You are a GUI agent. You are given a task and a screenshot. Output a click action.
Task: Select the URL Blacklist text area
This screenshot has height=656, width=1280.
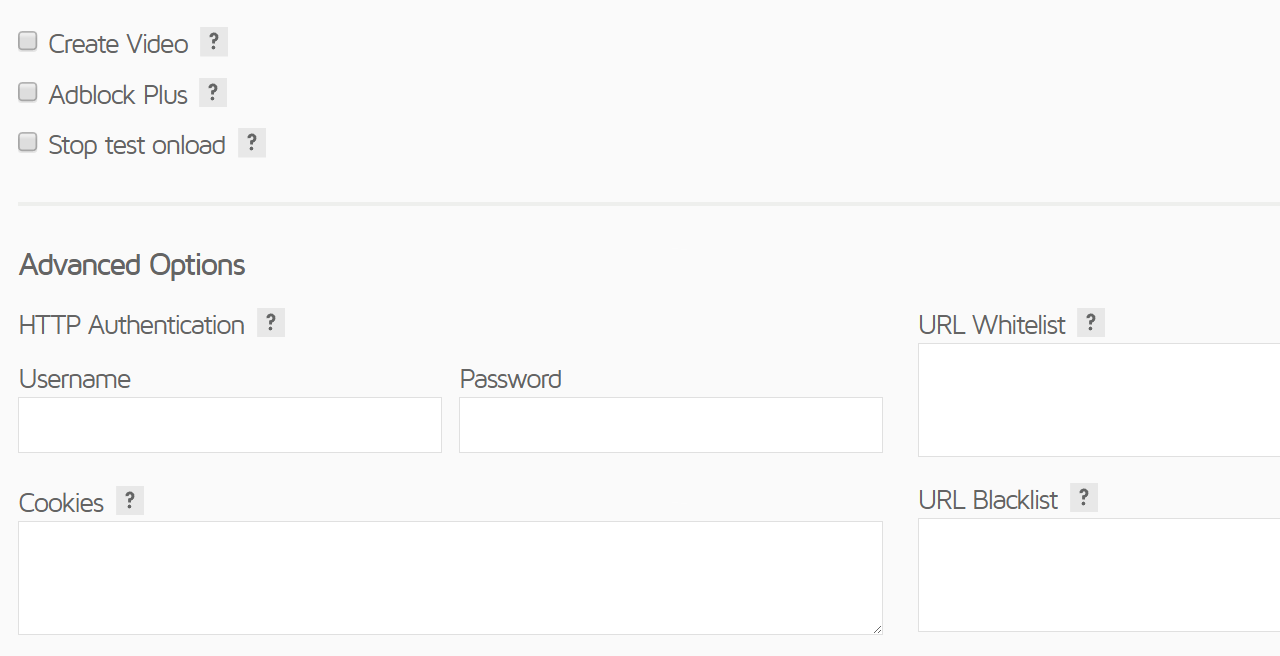[1098, 575]
